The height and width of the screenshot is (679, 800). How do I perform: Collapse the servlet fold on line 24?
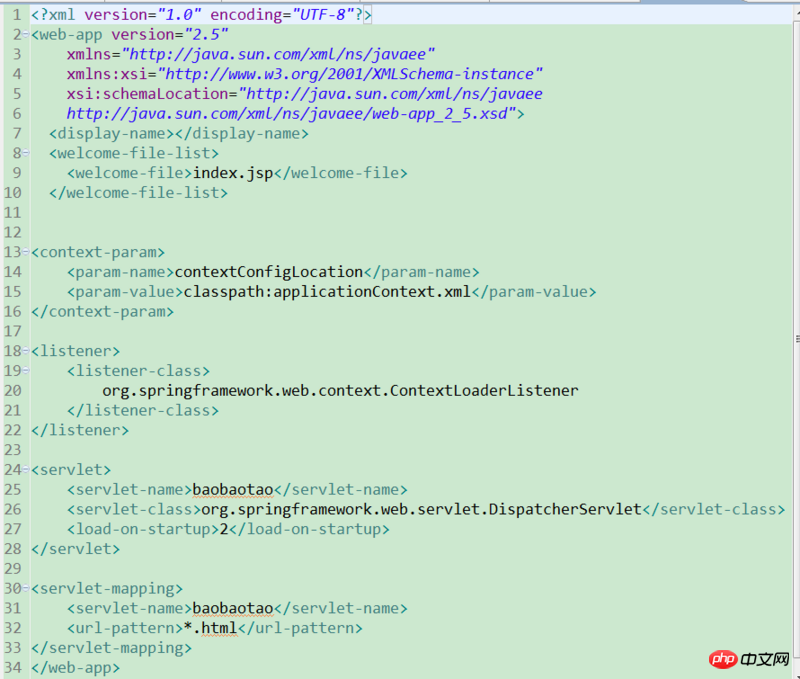pyautogui.click(x=26, y=470)
